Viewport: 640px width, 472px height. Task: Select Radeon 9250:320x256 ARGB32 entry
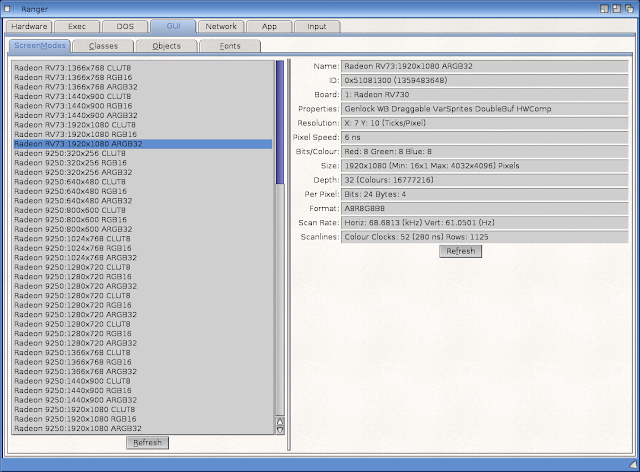pyautogui.click(x=143, y=172)
